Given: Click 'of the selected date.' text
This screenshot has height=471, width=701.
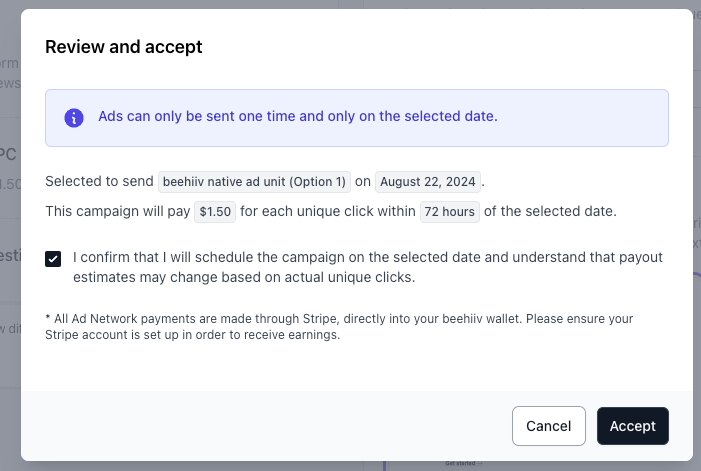Looking at the screenshot, I should (x=550, y=211).
